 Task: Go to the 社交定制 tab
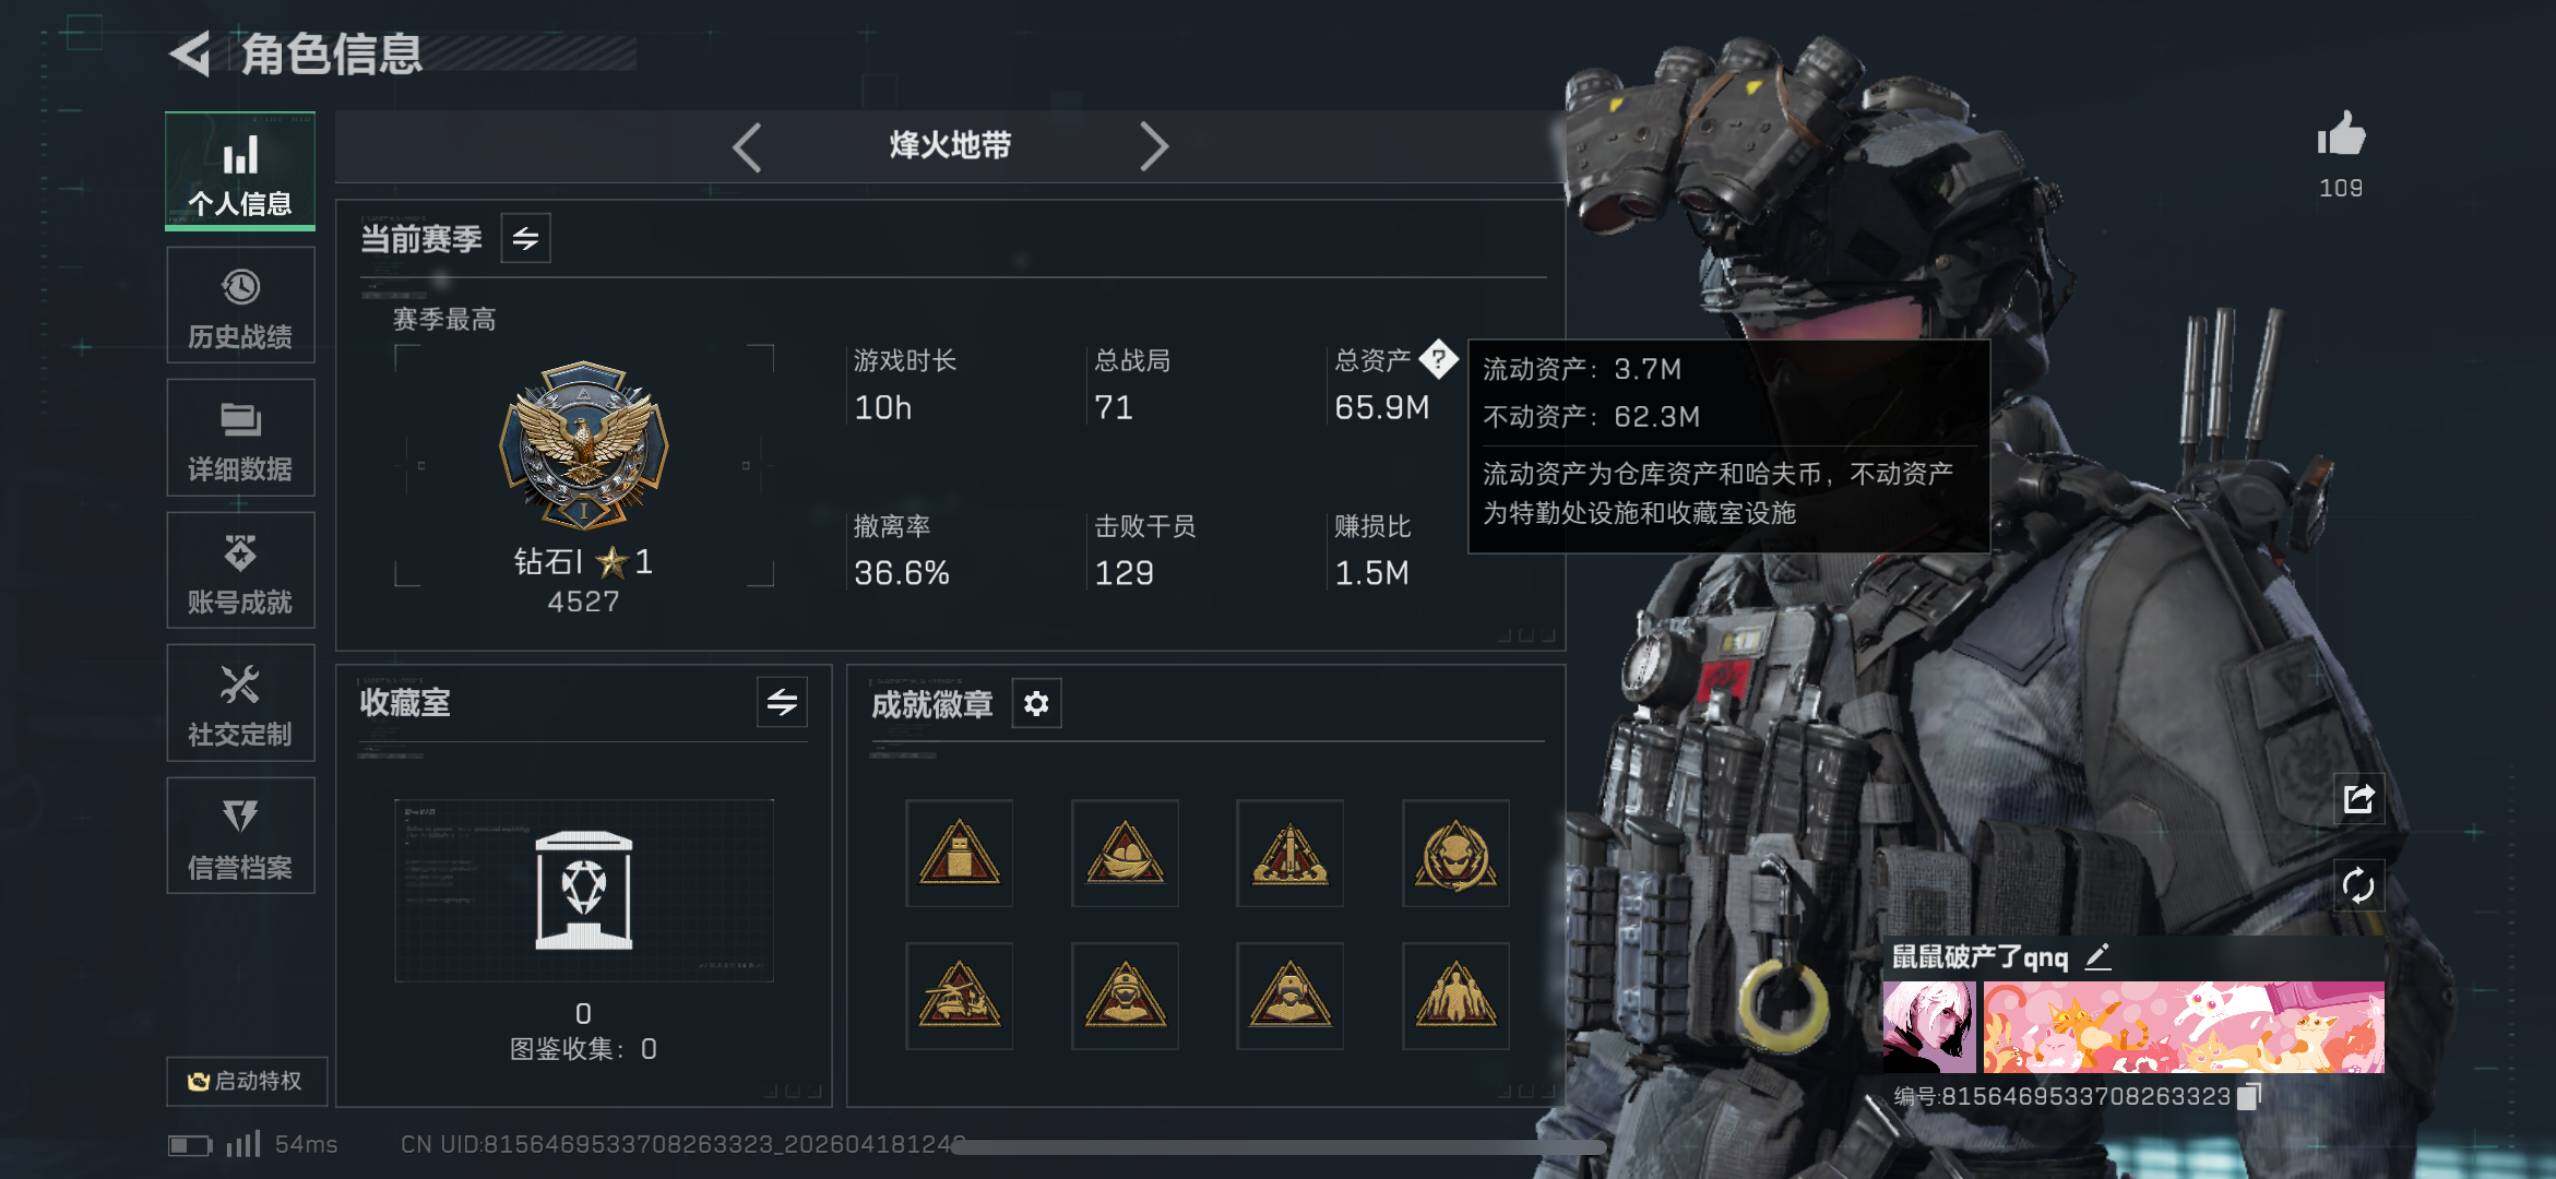(240, 703)
